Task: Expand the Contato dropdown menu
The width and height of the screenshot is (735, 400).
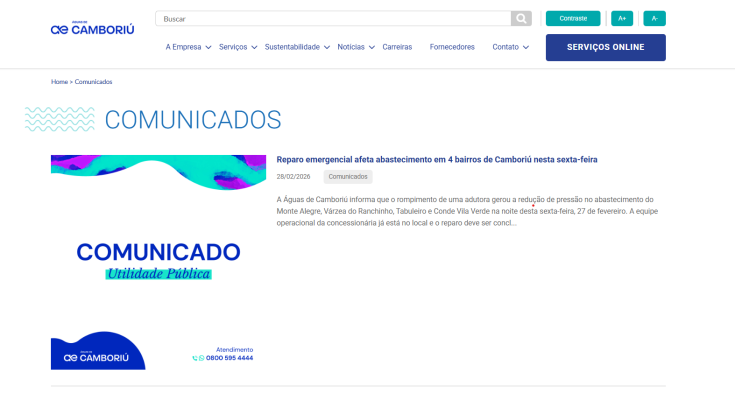Action: click(510, 47)
